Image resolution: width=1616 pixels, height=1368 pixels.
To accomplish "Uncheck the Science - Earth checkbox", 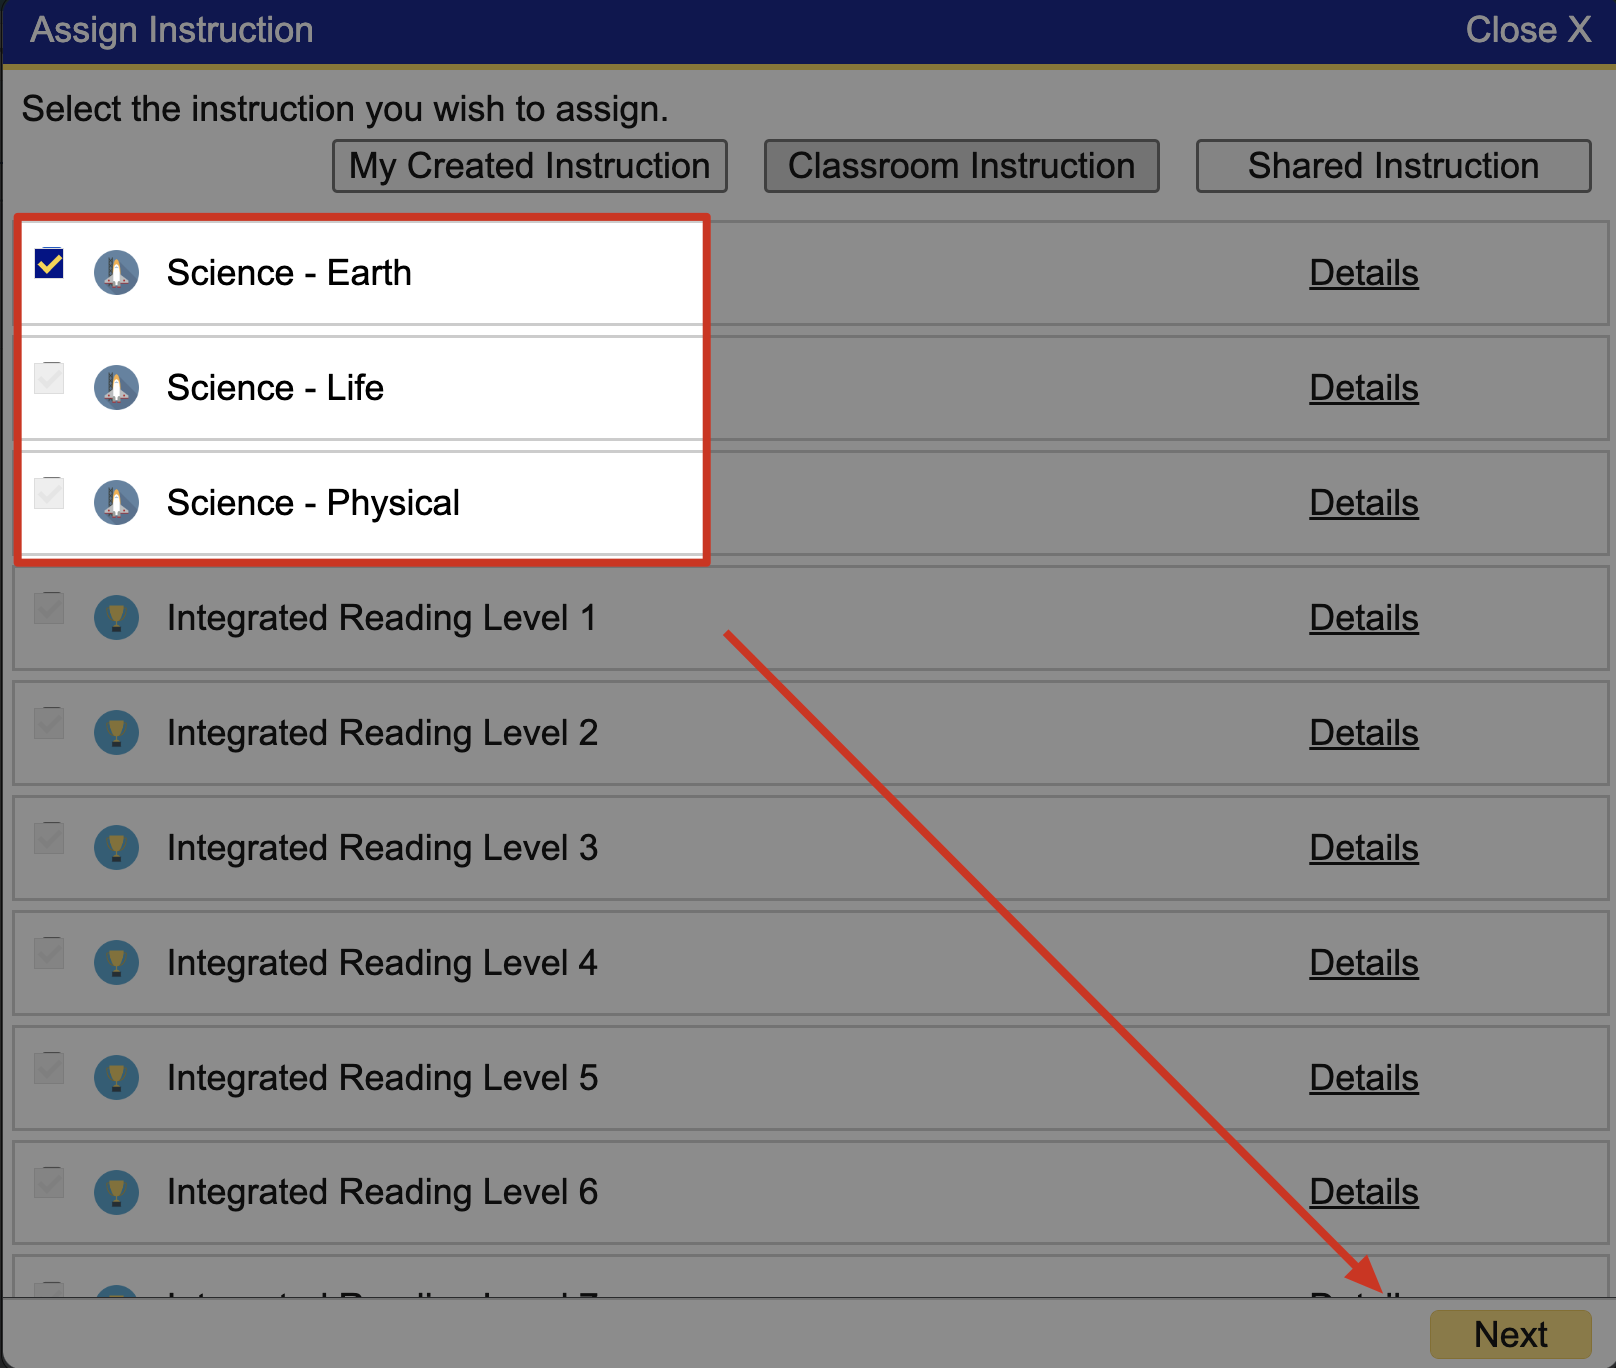I will (x=48, y=263).
